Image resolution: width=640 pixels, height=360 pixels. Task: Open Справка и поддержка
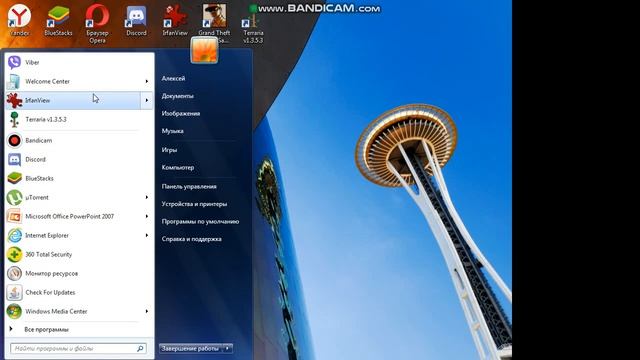tap(191, 239)
